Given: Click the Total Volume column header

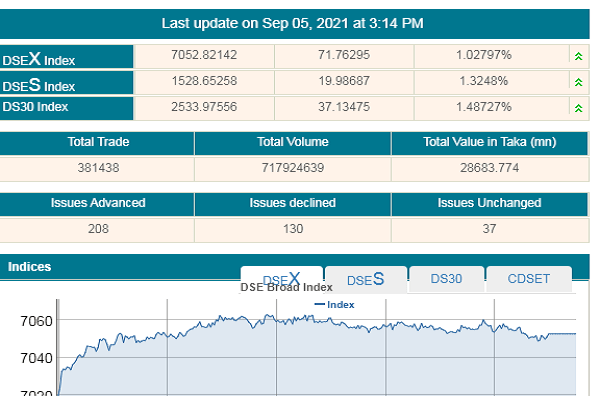Looking at the screenshot, I should pos(293,142).
